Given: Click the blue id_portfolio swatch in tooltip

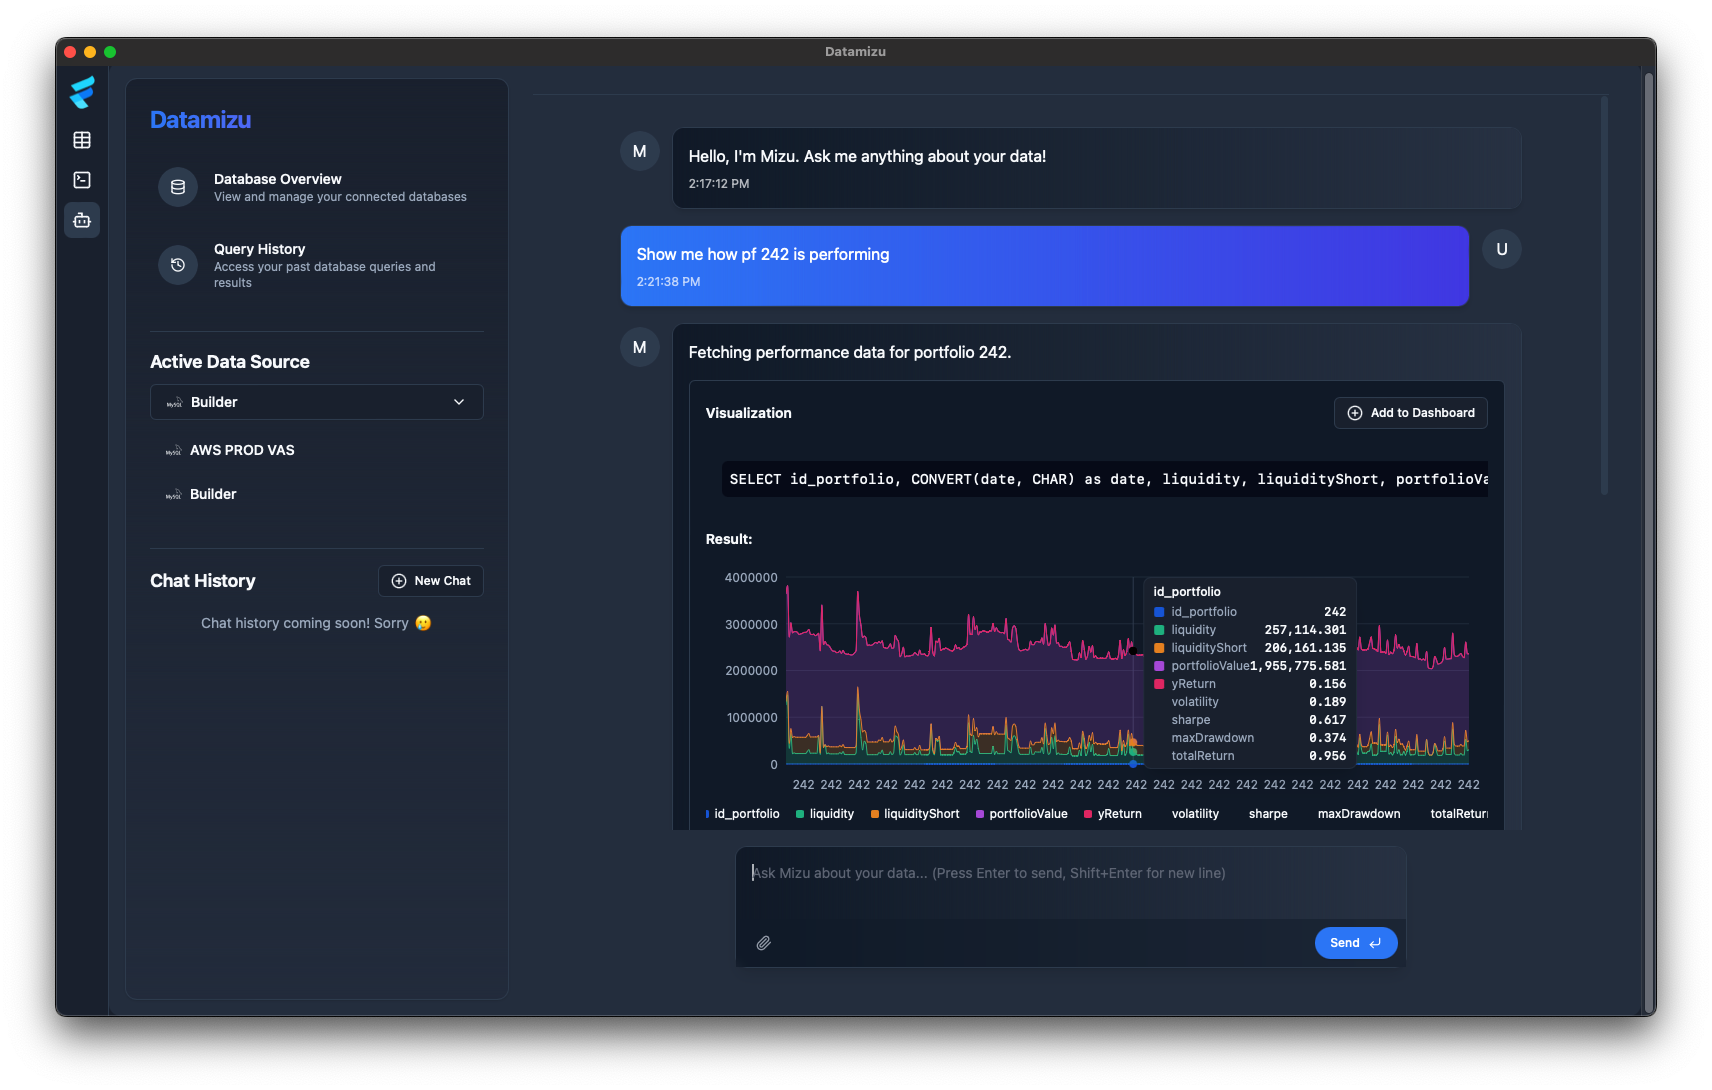Looking at the screenshot, I should pyautogui.click(x=1159, y=612).
